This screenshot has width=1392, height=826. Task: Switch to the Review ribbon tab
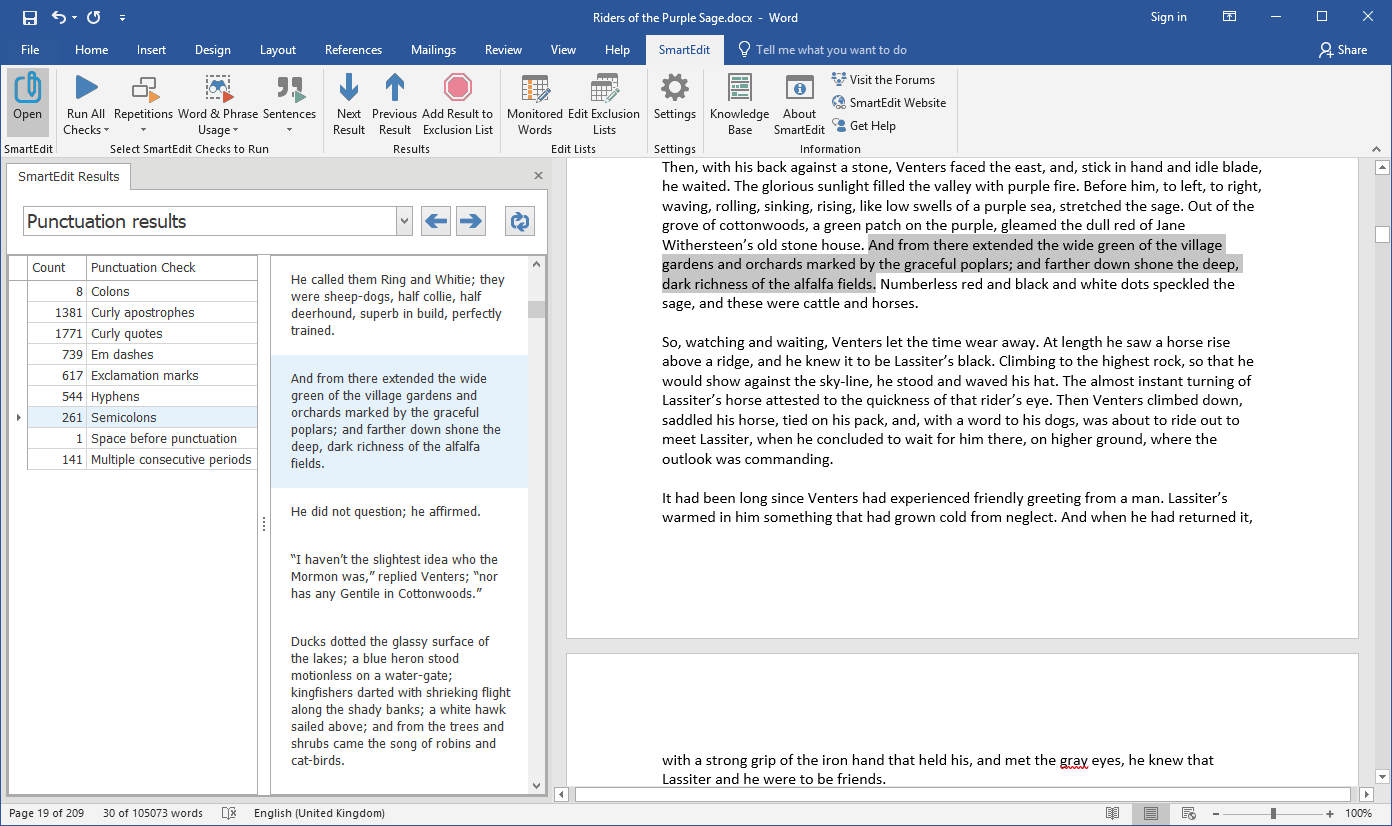[503, 49]
